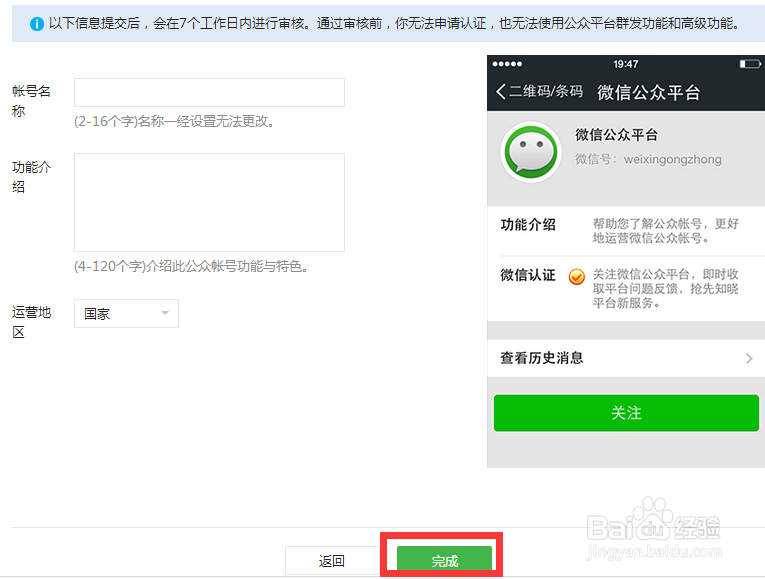Click the hint text (2-16个字)名称一经设置无法更改

(x=174, y=121)
